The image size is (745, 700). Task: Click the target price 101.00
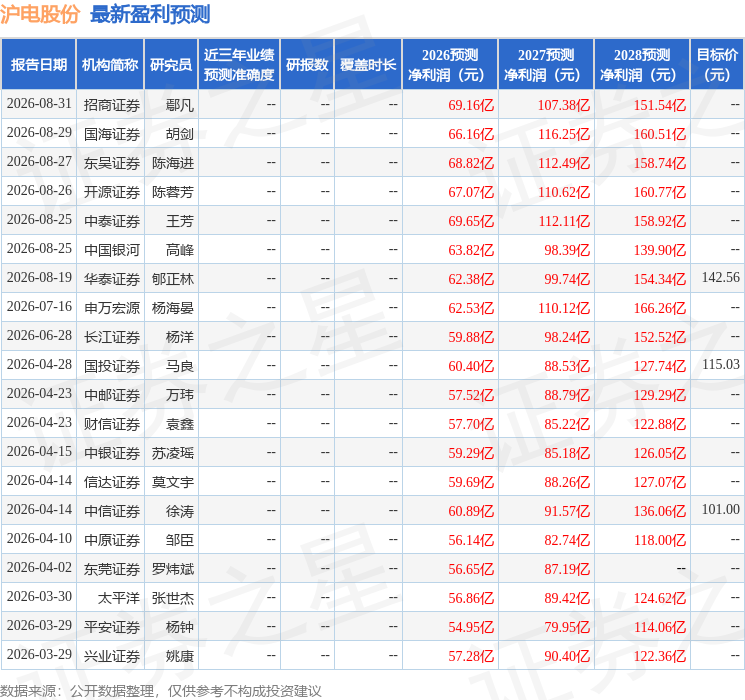point(721,509)
